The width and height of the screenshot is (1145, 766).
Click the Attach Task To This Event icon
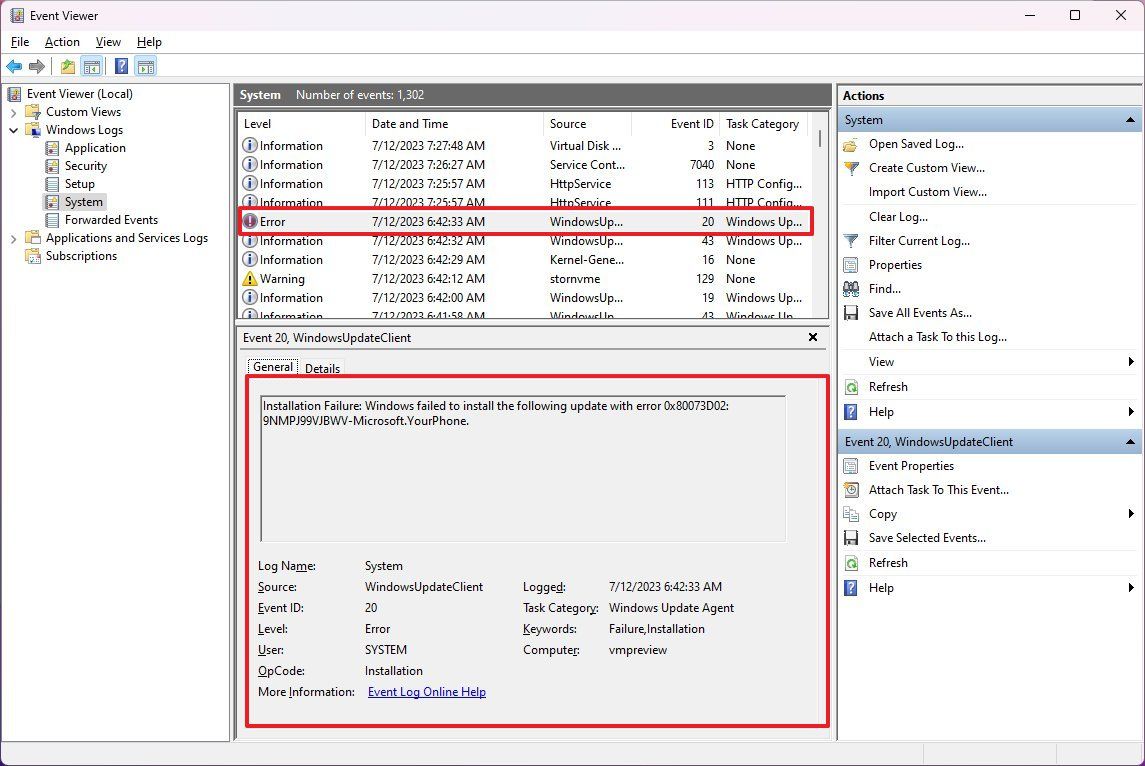(849, 490)
